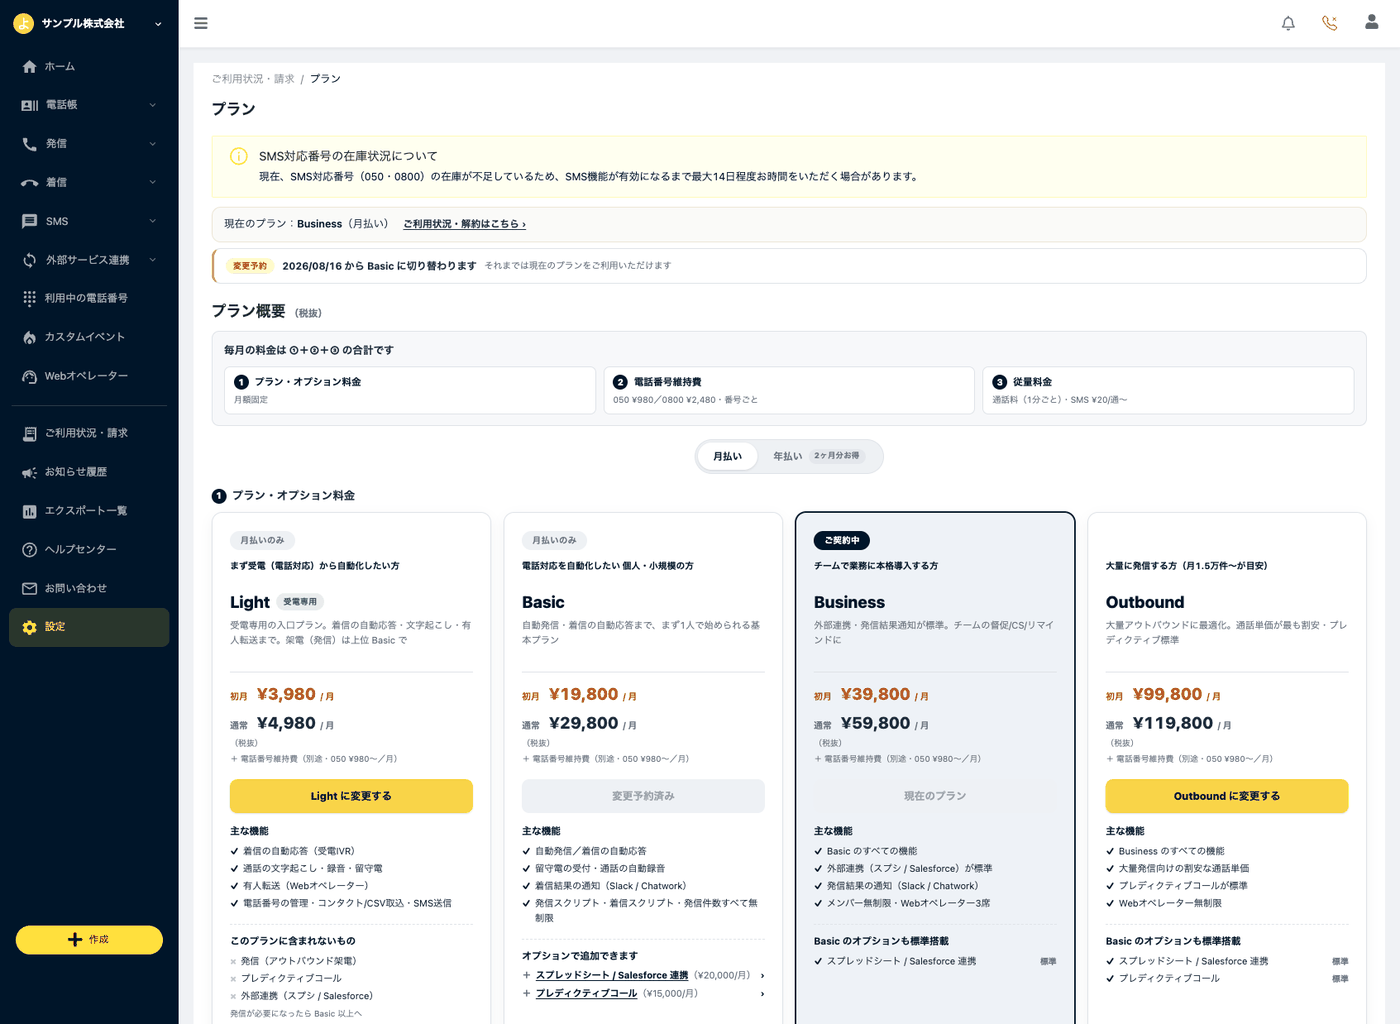Click the Outbound に変更する button

point(1227,796)
